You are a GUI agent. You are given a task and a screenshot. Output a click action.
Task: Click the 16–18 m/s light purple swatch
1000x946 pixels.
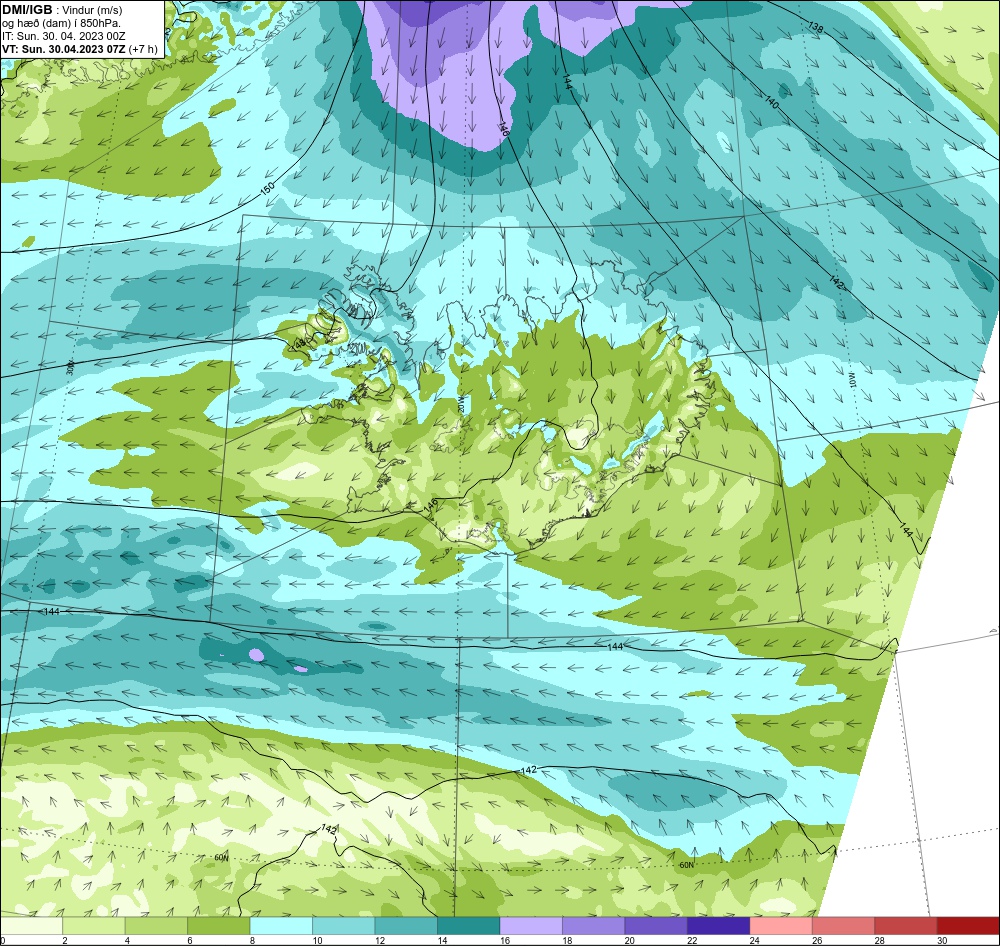(x=531, y=926)
